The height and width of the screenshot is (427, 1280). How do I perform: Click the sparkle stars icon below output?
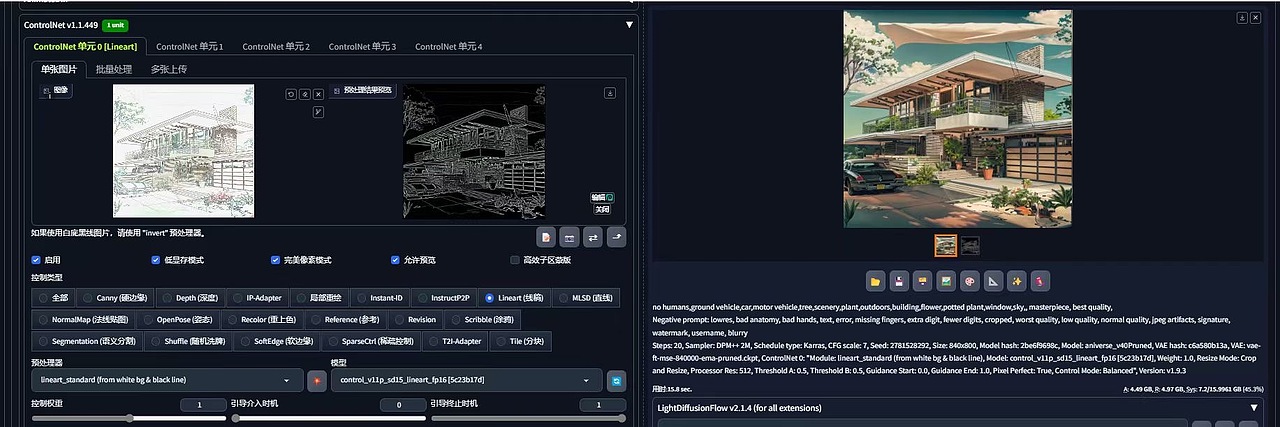(x=1017, y=281)
